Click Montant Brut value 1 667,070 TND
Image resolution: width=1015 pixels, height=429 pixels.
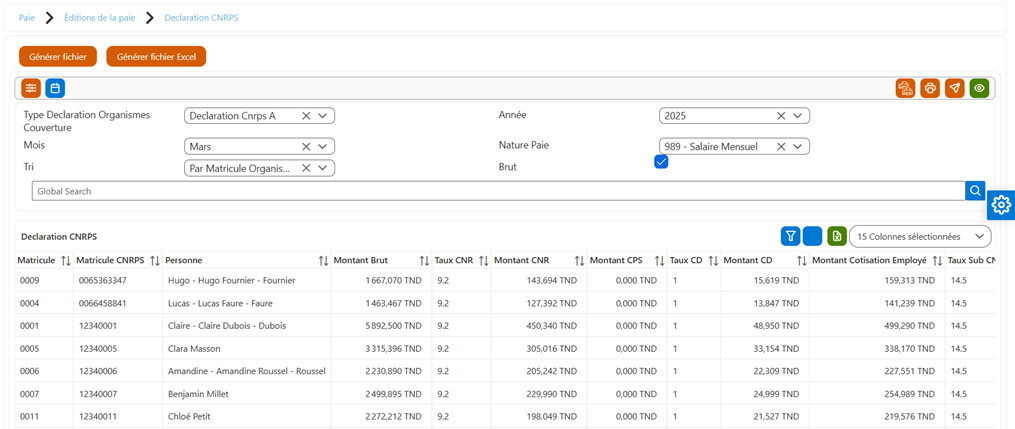(394, 280)
